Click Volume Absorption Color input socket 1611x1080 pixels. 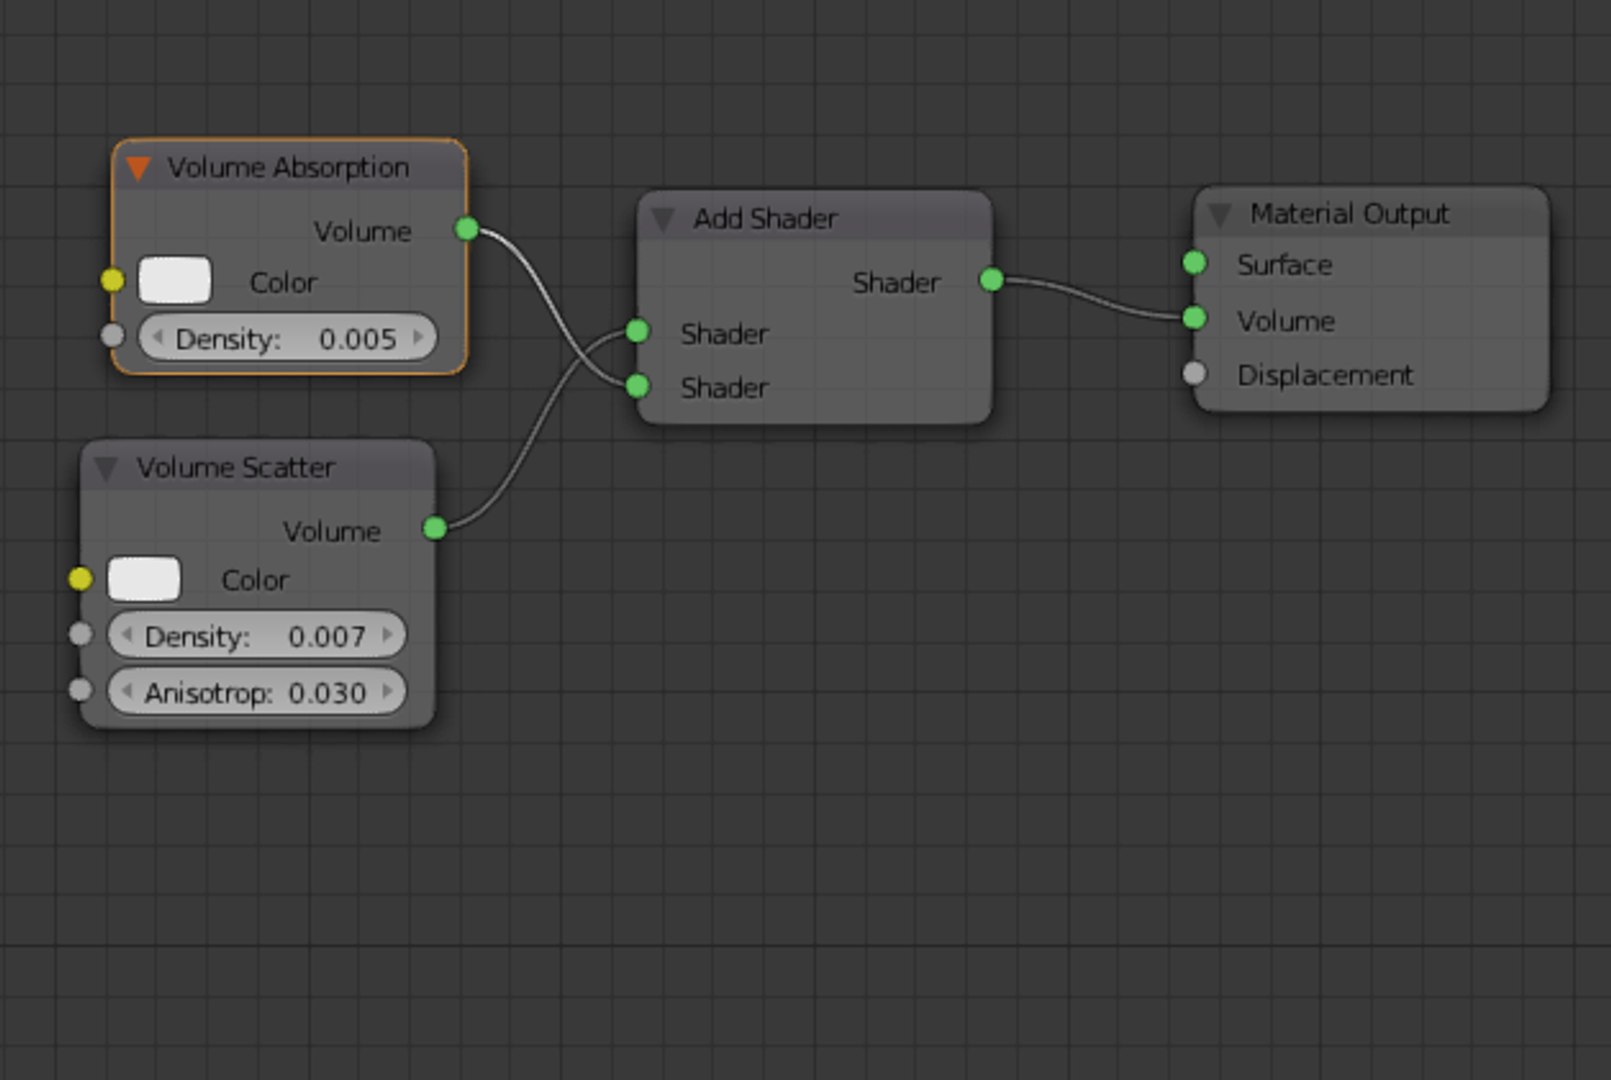click(113, 281)
